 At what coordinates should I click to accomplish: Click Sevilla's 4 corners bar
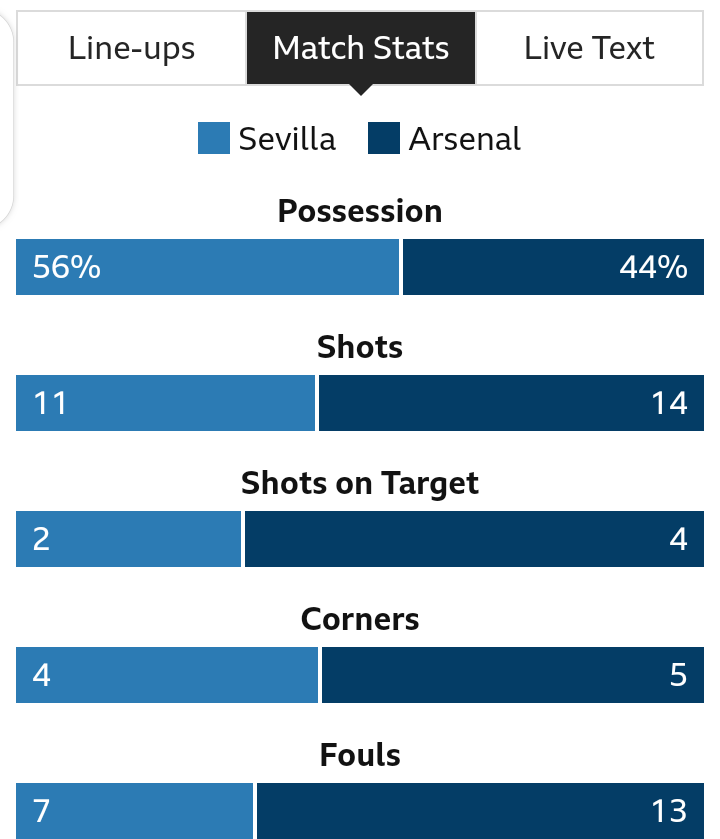[167, 675]
